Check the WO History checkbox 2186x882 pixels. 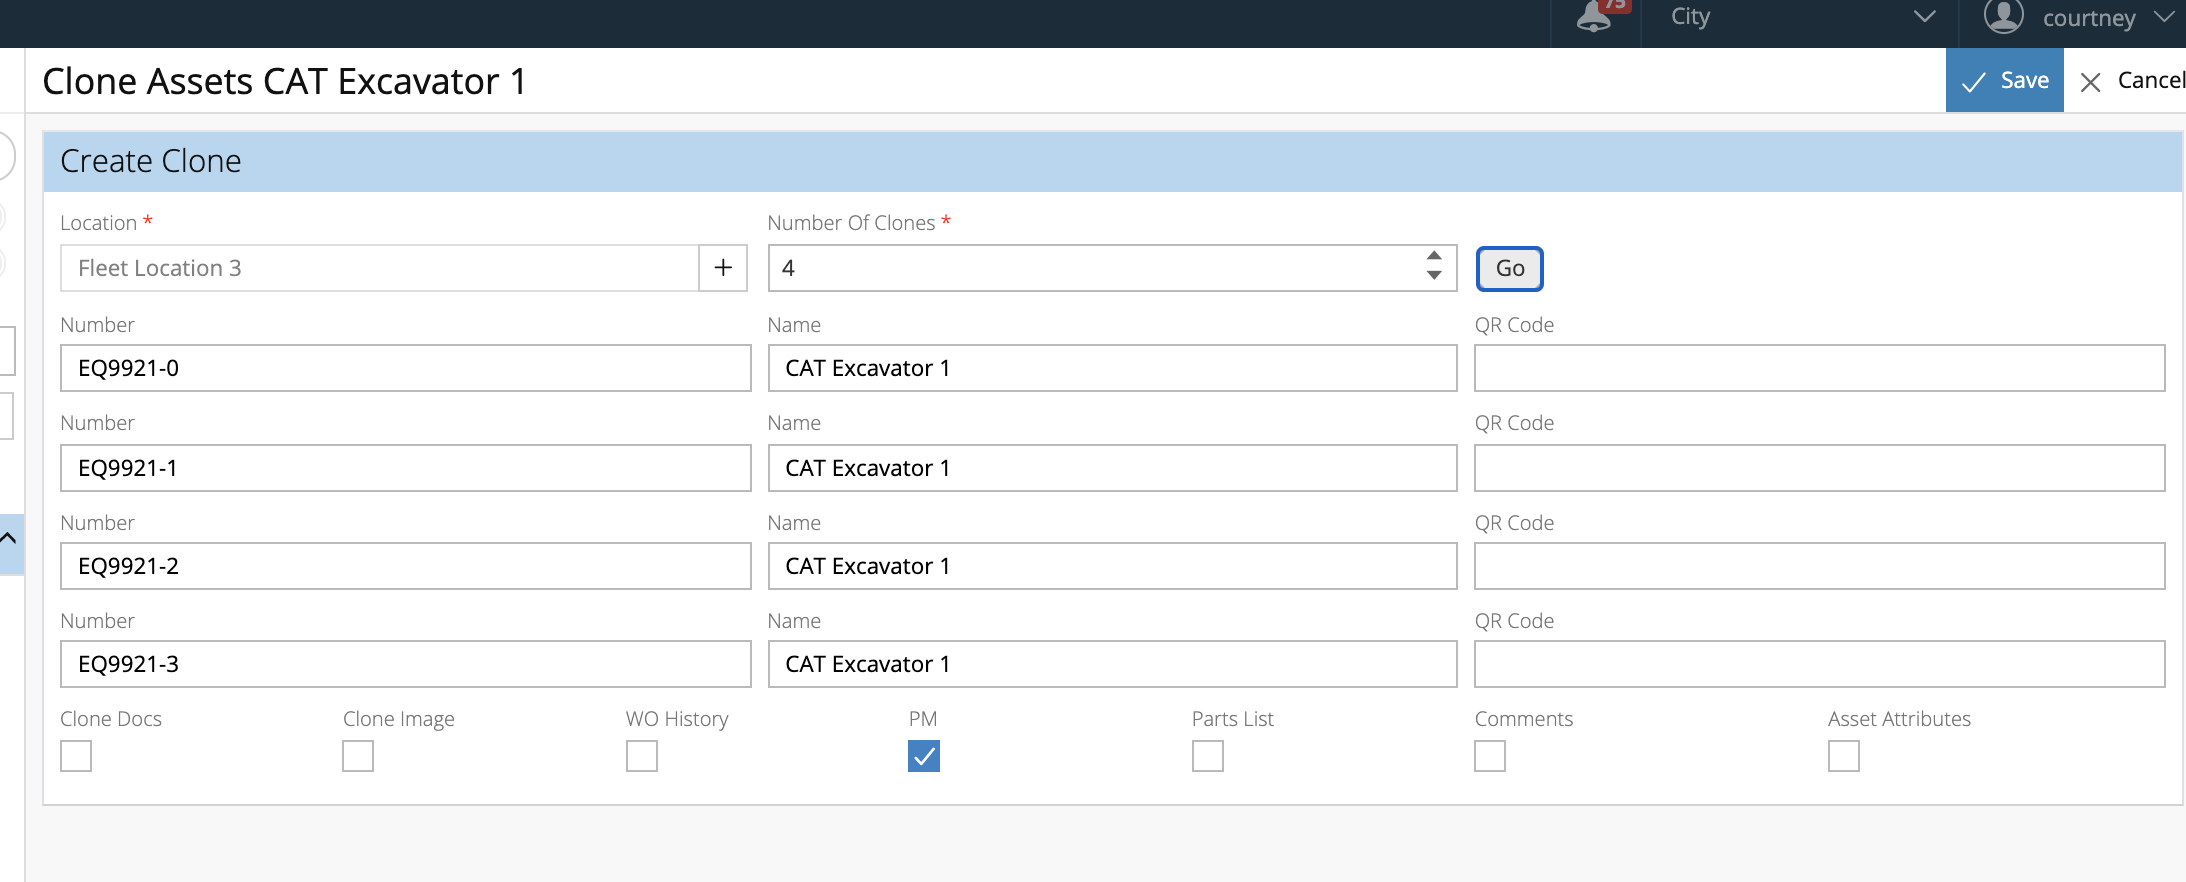click(x=642, y=756)
